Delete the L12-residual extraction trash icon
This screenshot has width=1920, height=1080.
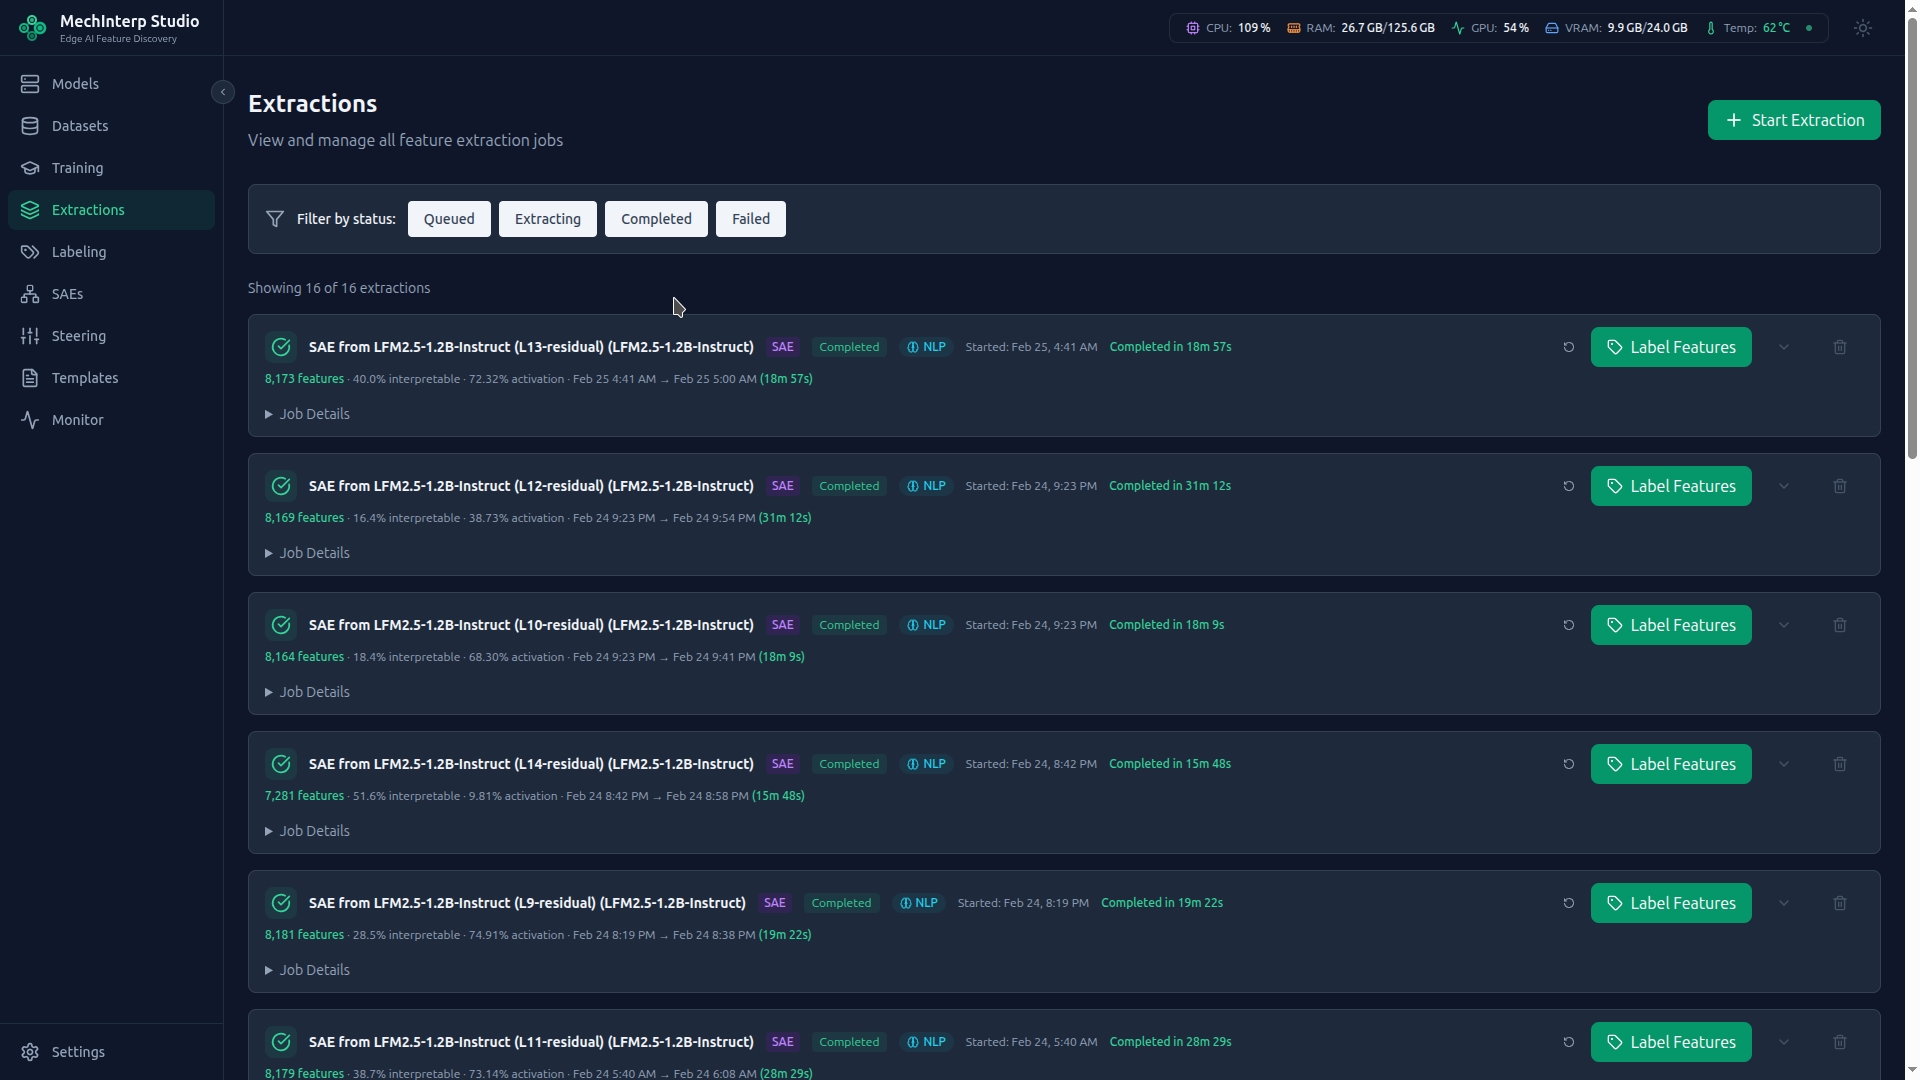(x=1840, y=486)
